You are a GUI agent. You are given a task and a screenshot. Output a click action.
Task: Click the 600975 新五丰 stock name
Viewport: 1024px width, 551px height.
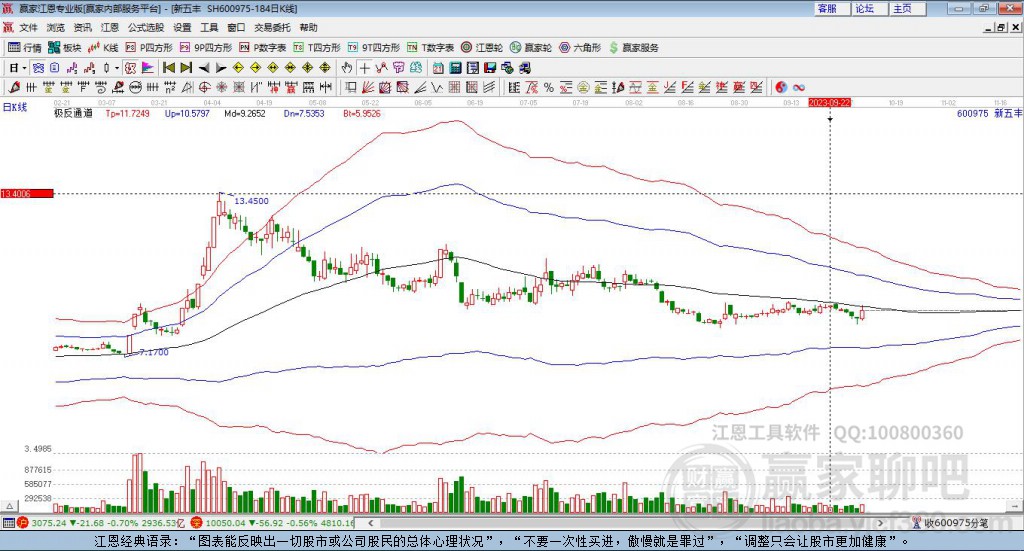point(989,113)
